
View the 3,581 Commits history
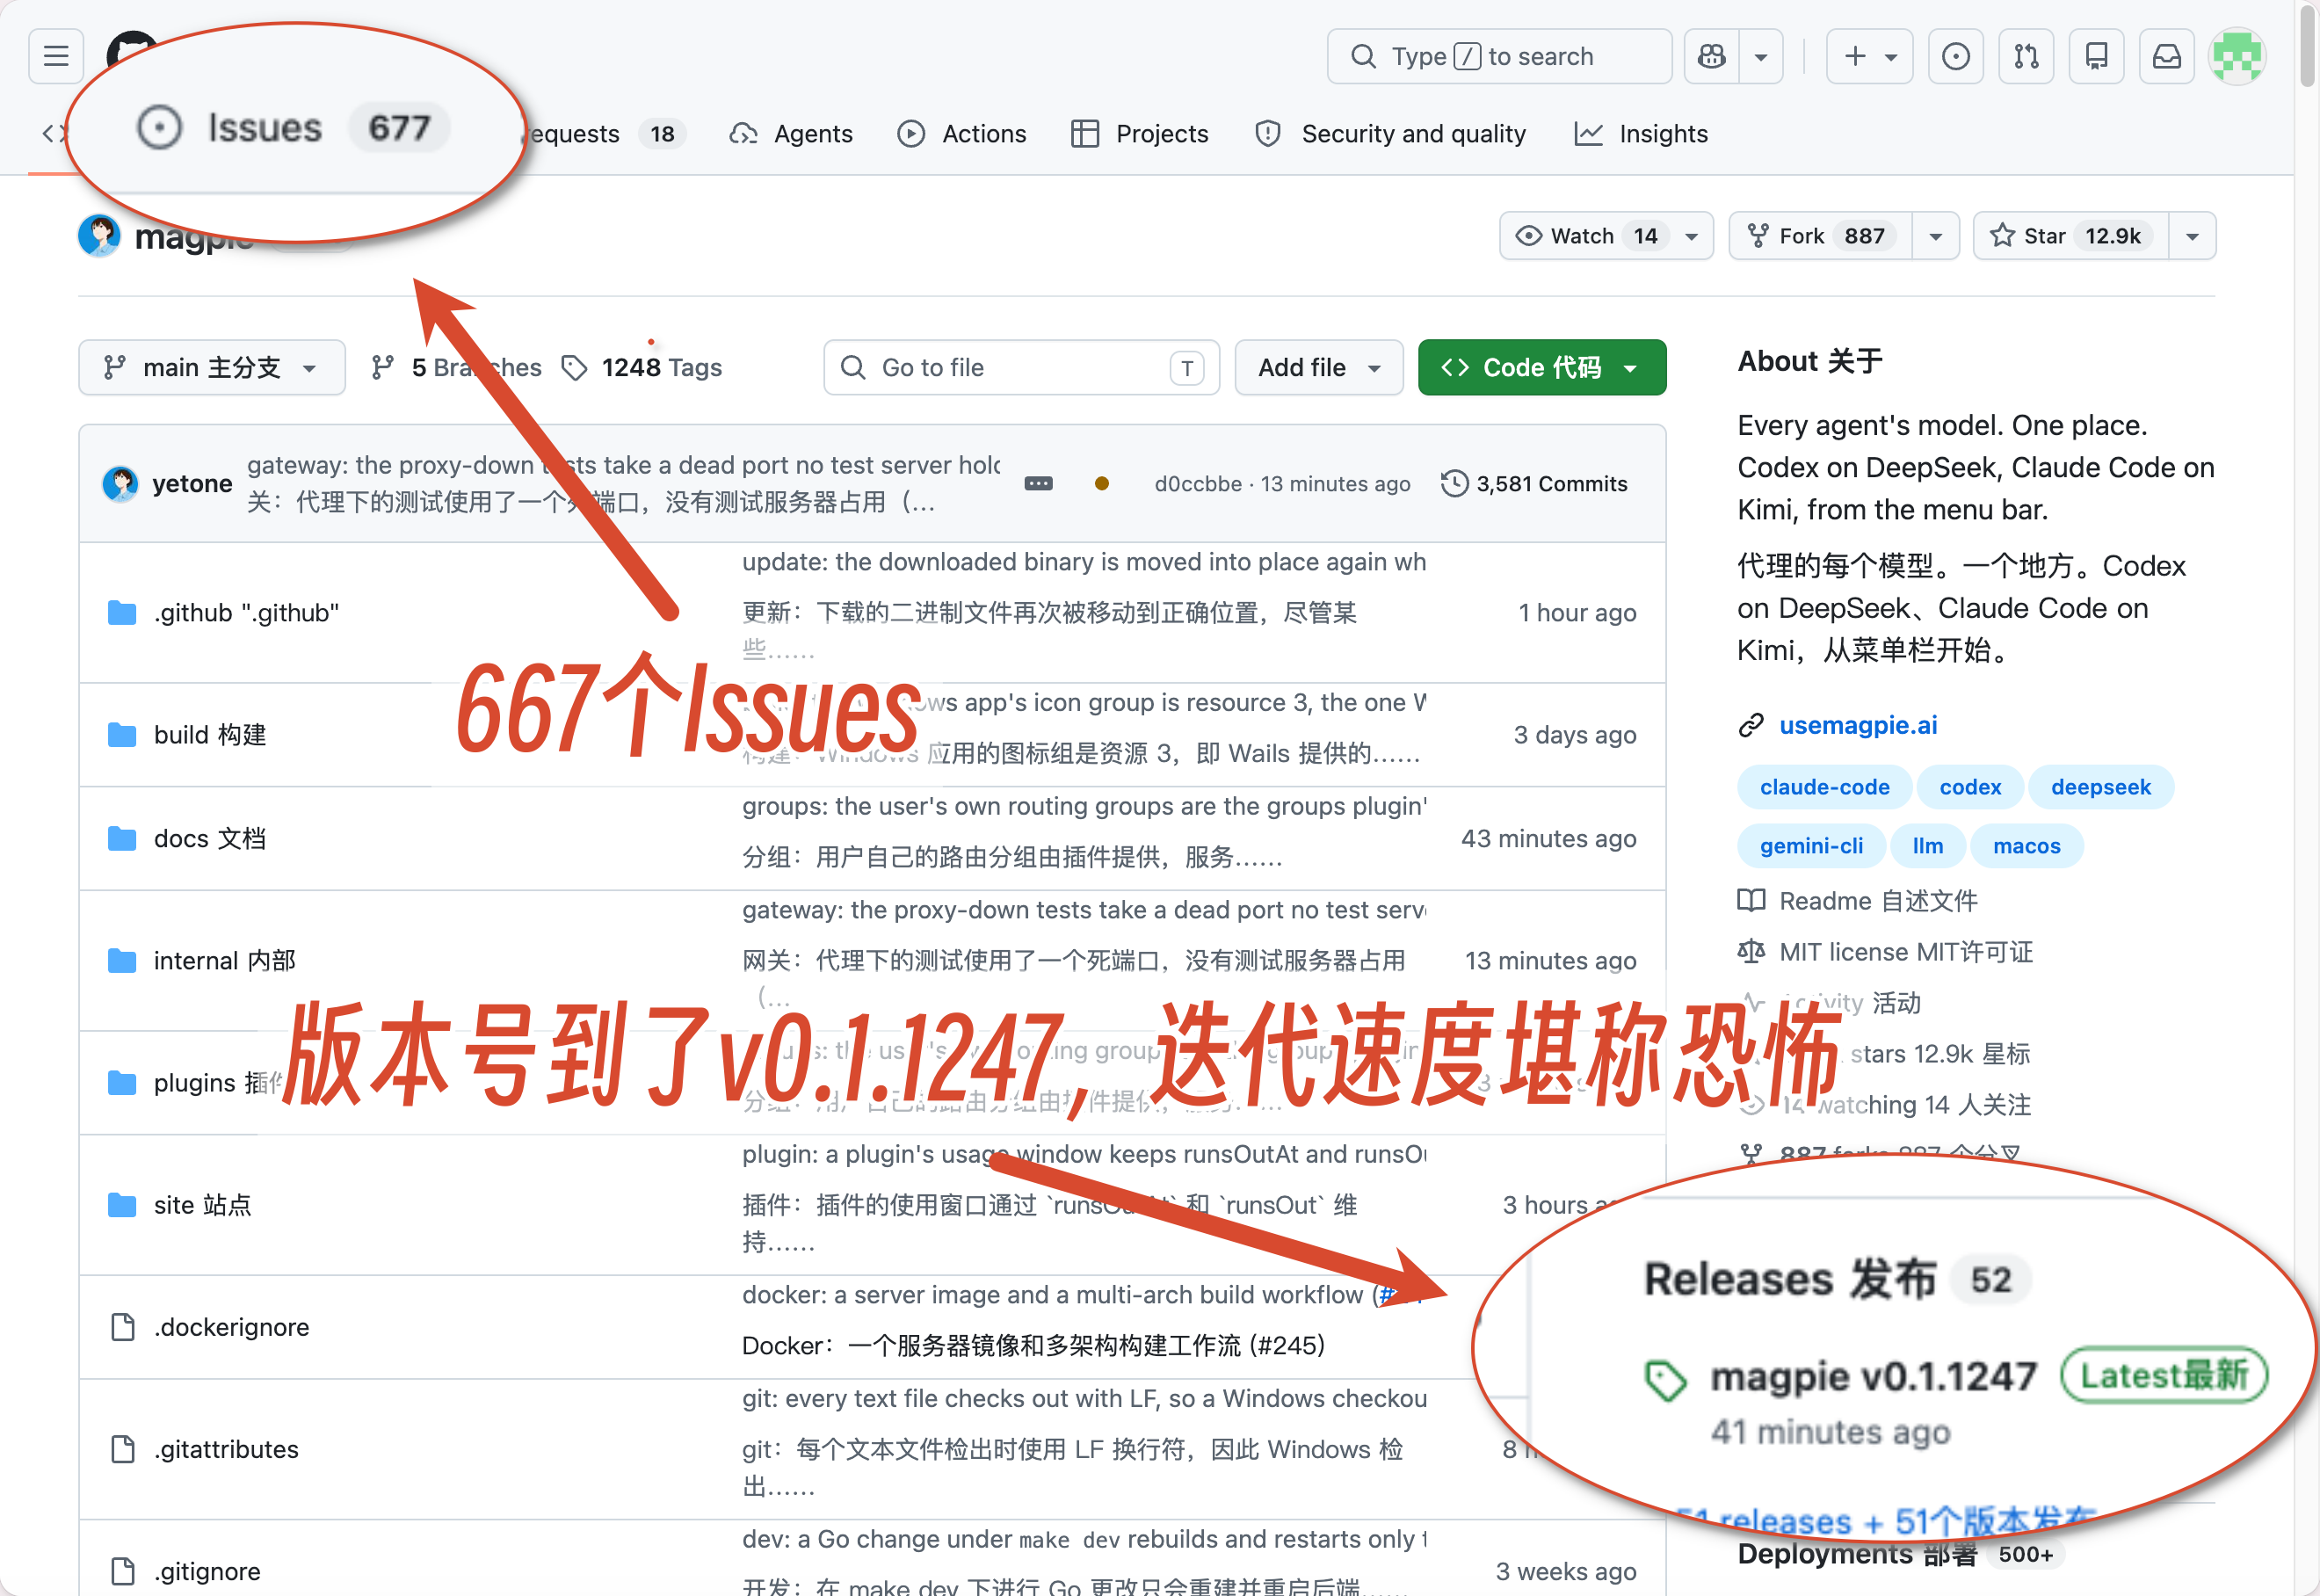[x=1534, y=483]
